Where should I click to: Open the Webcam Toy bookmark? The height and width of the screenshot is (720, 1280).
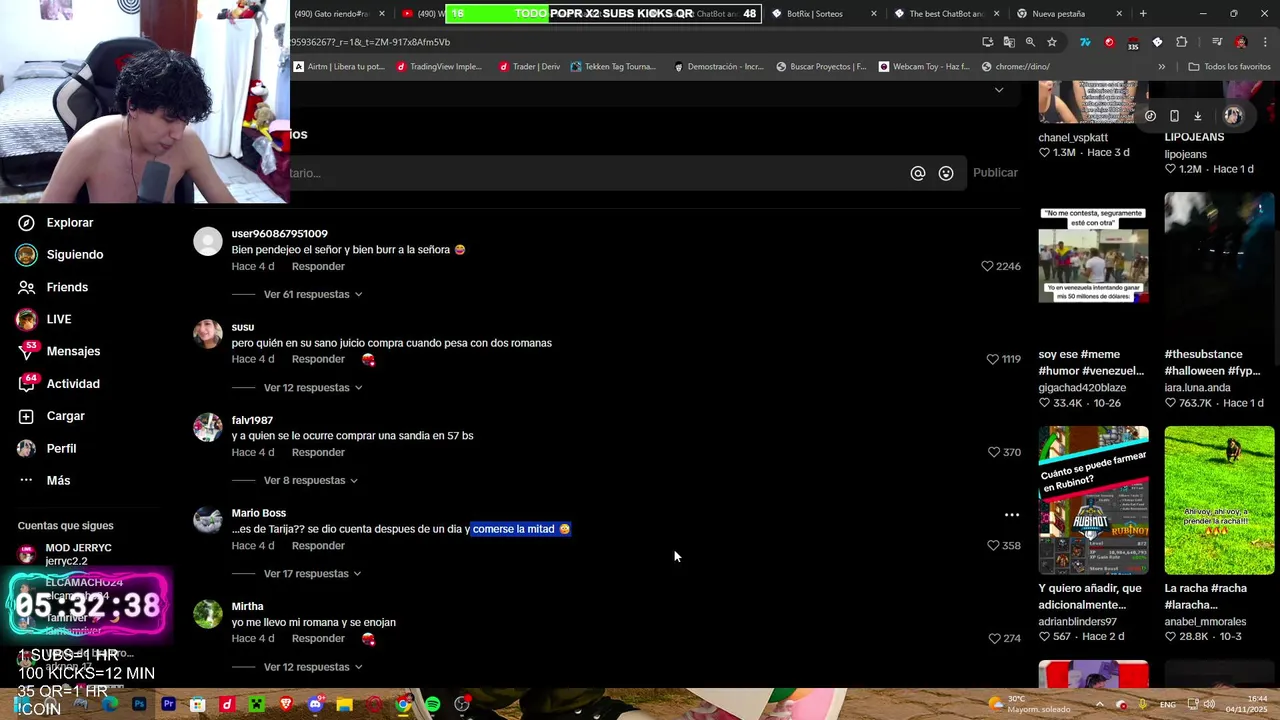(x=924, y=67)
